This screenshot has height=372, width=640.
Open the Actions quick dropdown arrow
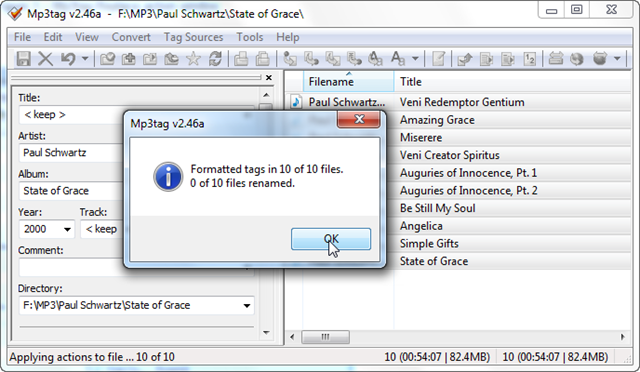pyautogui.click(x=415, y=59)
